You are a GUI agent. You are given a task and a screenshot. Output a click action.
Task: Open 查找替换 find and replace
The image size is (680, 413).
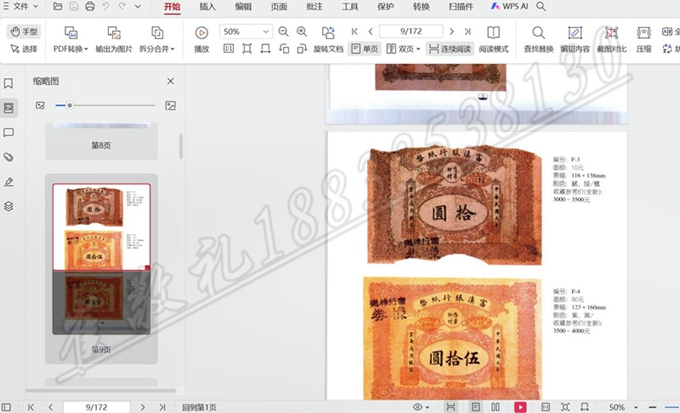click(539, 39)
